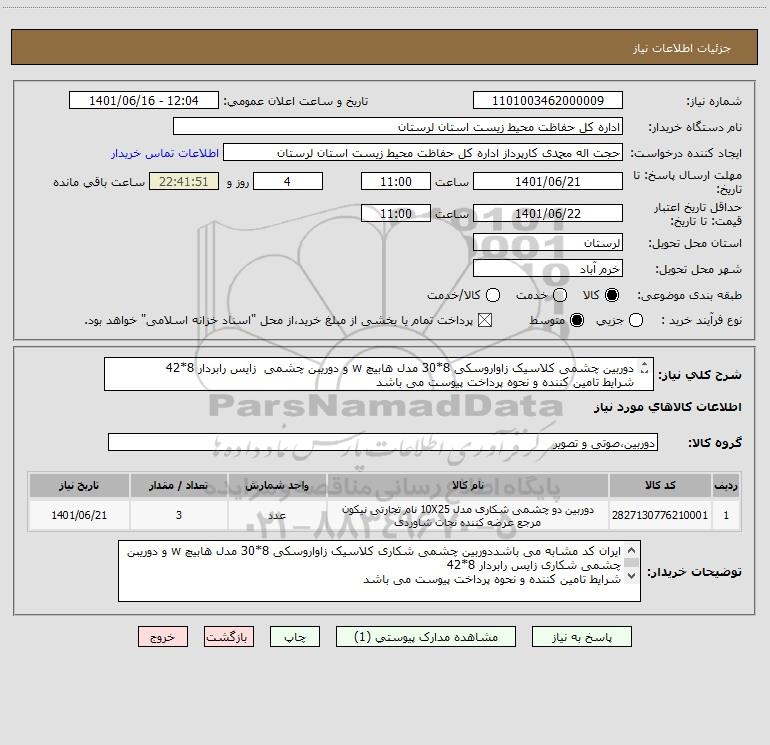Screen dimensions: 770x745
Task: Click the 'چاپ' print button
Action: [x=295, y=637]
